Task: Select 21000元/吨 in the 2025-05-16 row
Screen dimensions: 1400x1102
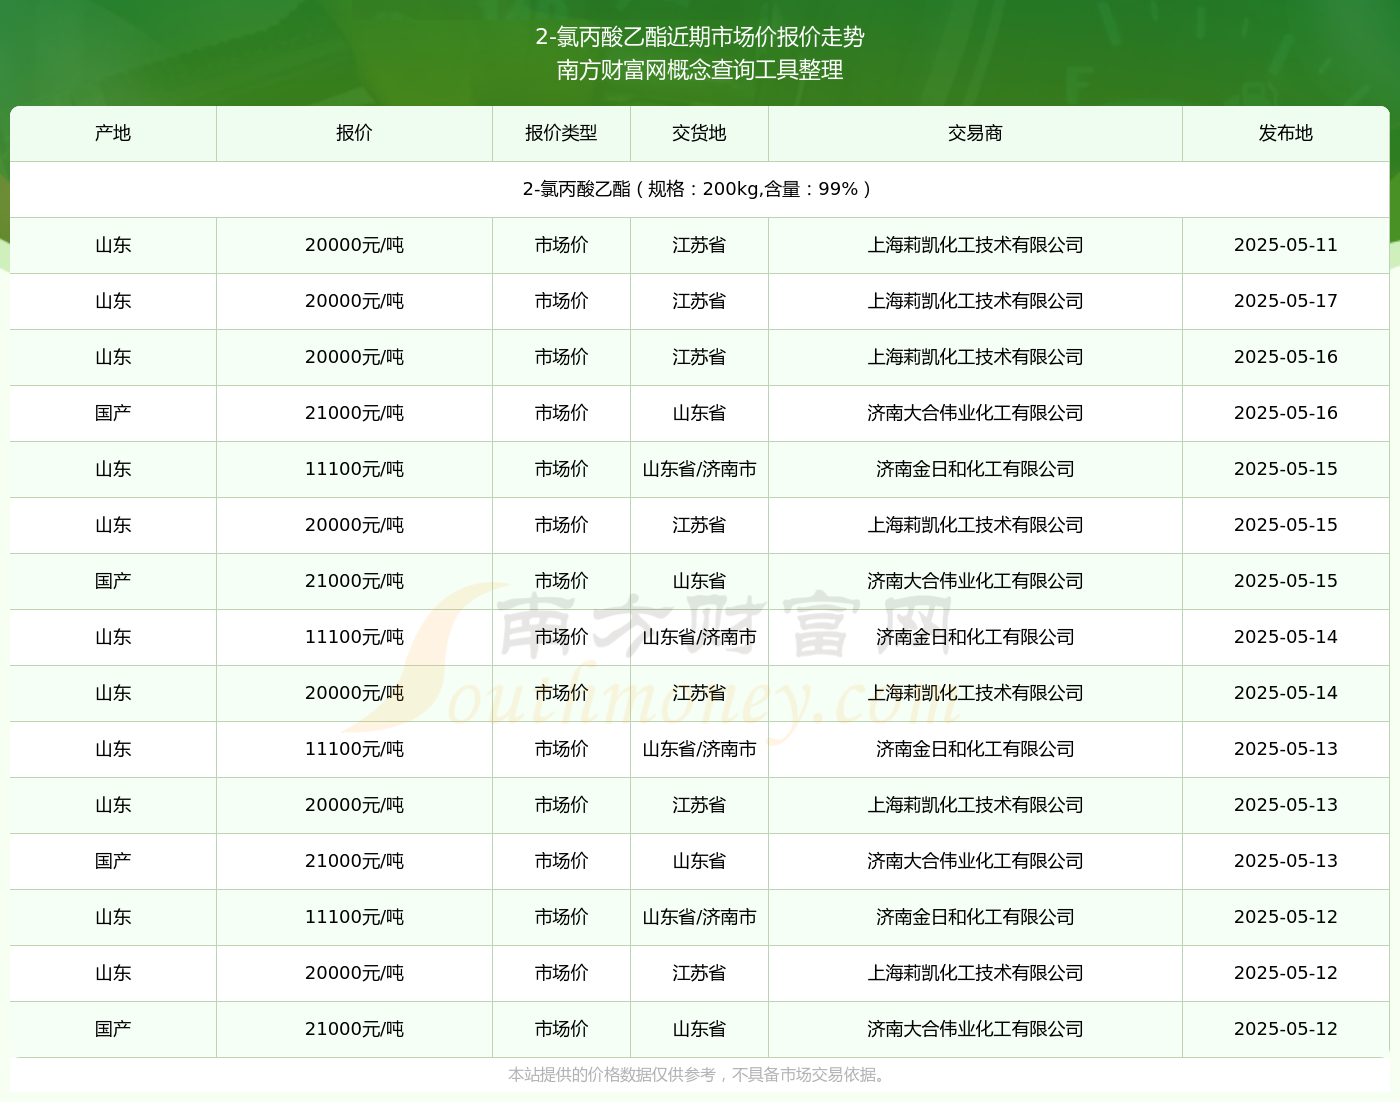Action: click(354, 413)
